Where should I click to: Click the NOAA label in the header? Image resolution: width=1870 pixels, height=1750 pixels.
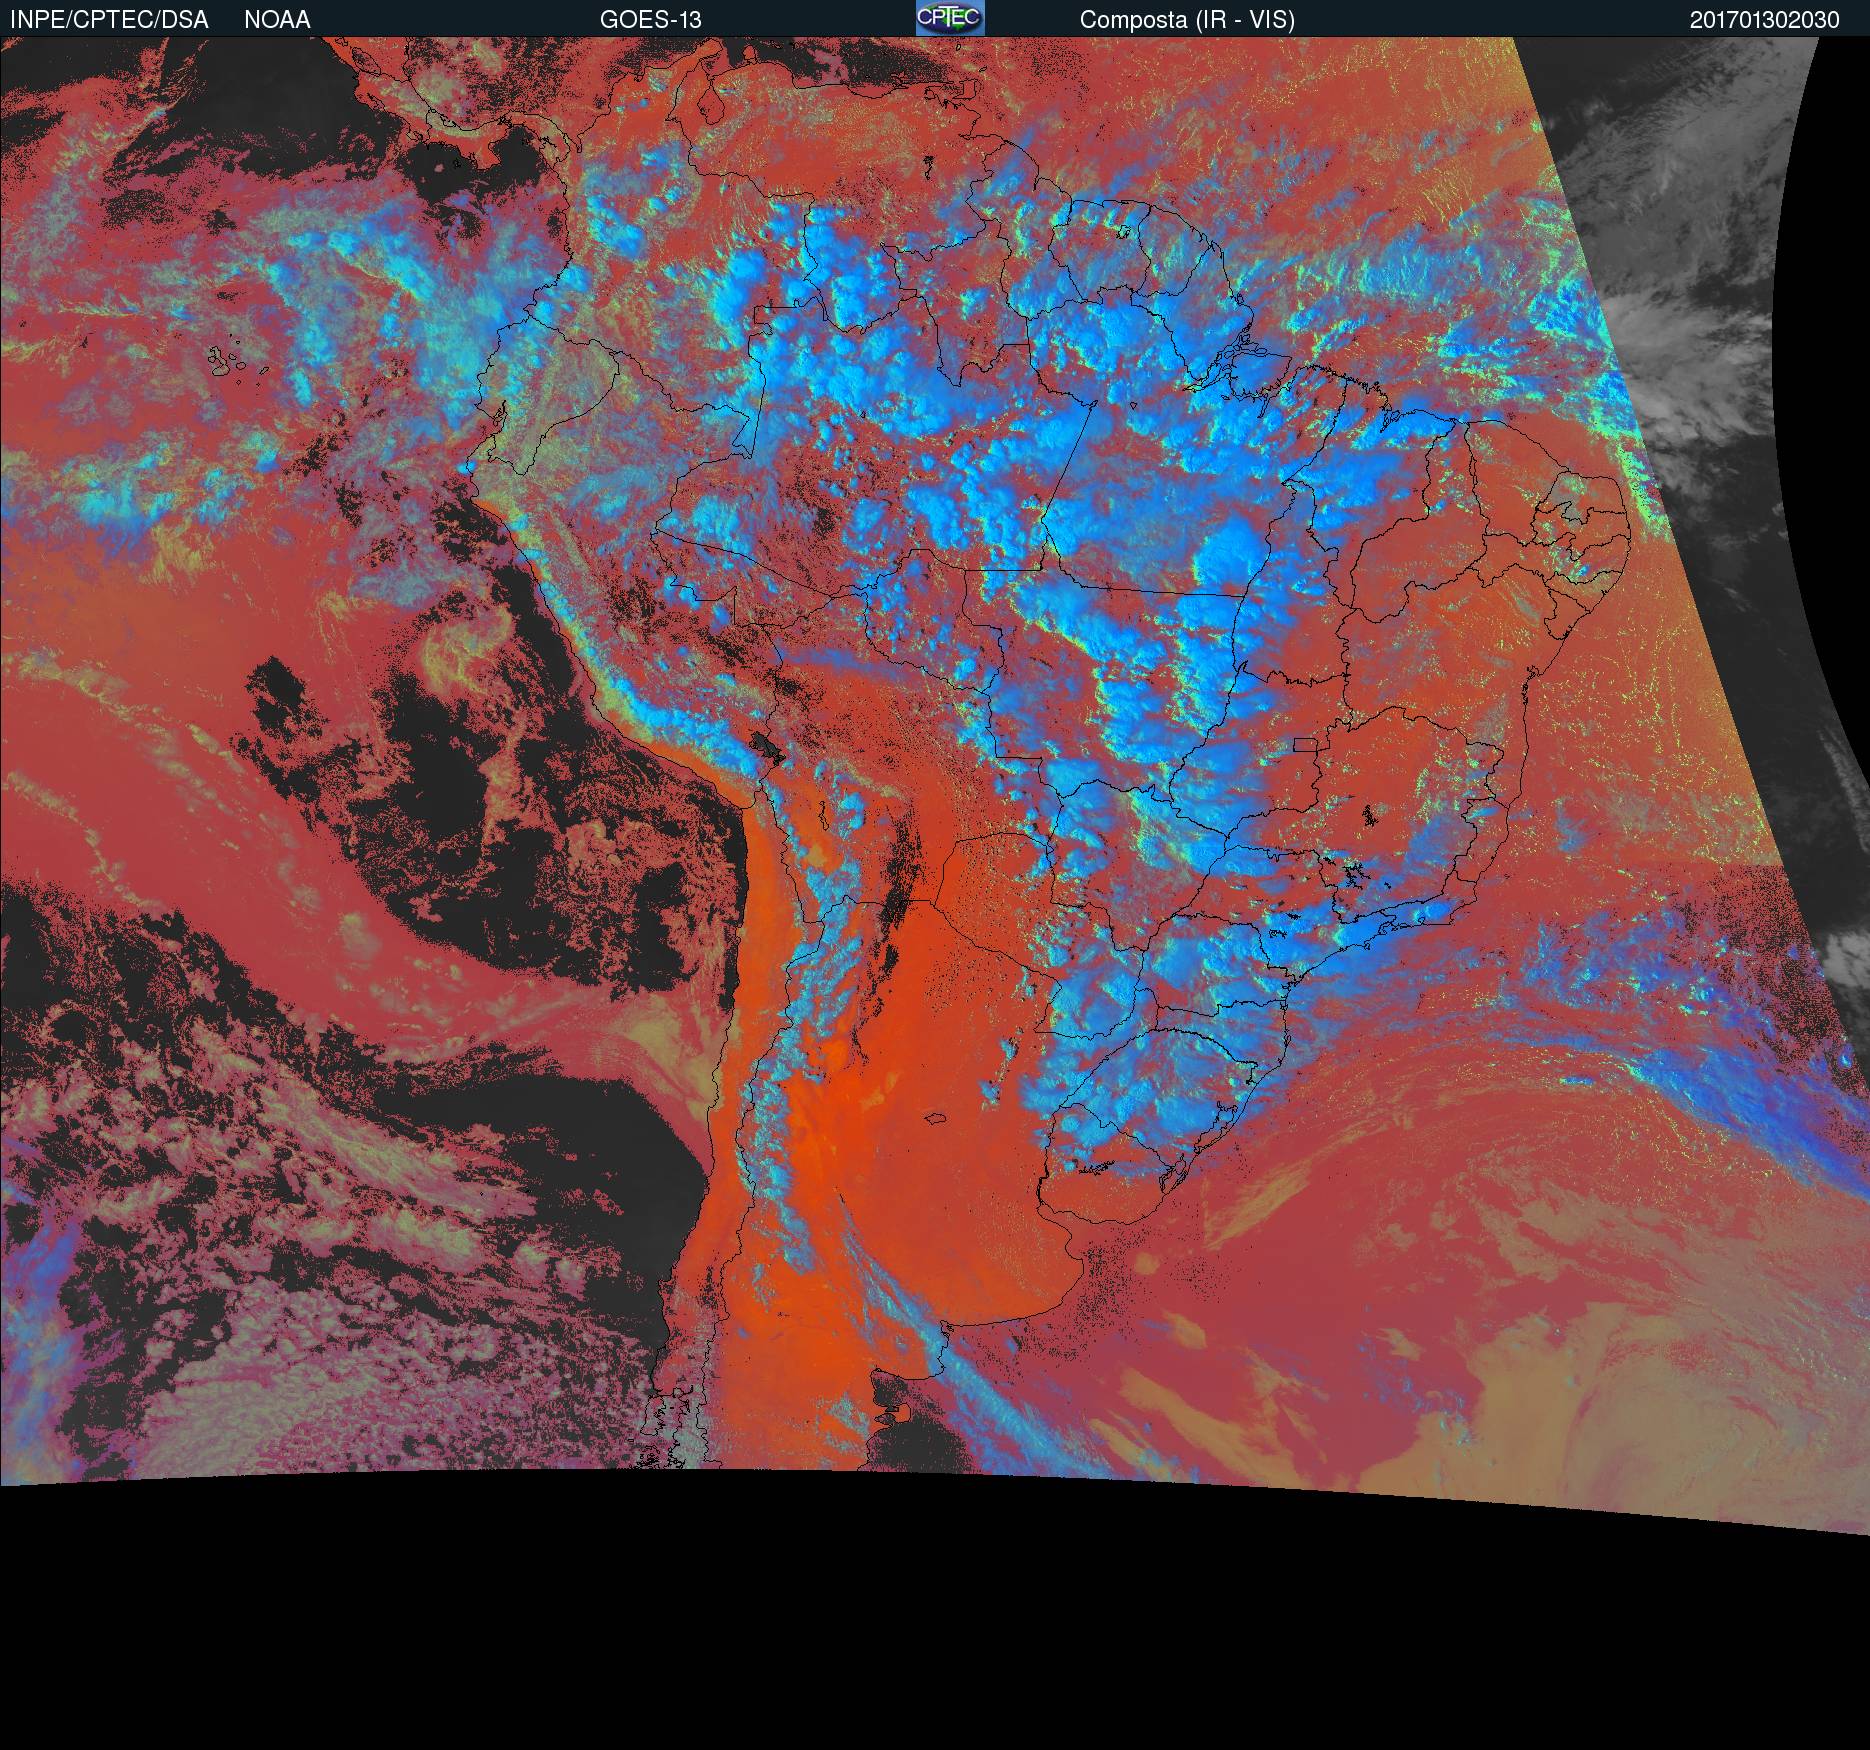277,20
